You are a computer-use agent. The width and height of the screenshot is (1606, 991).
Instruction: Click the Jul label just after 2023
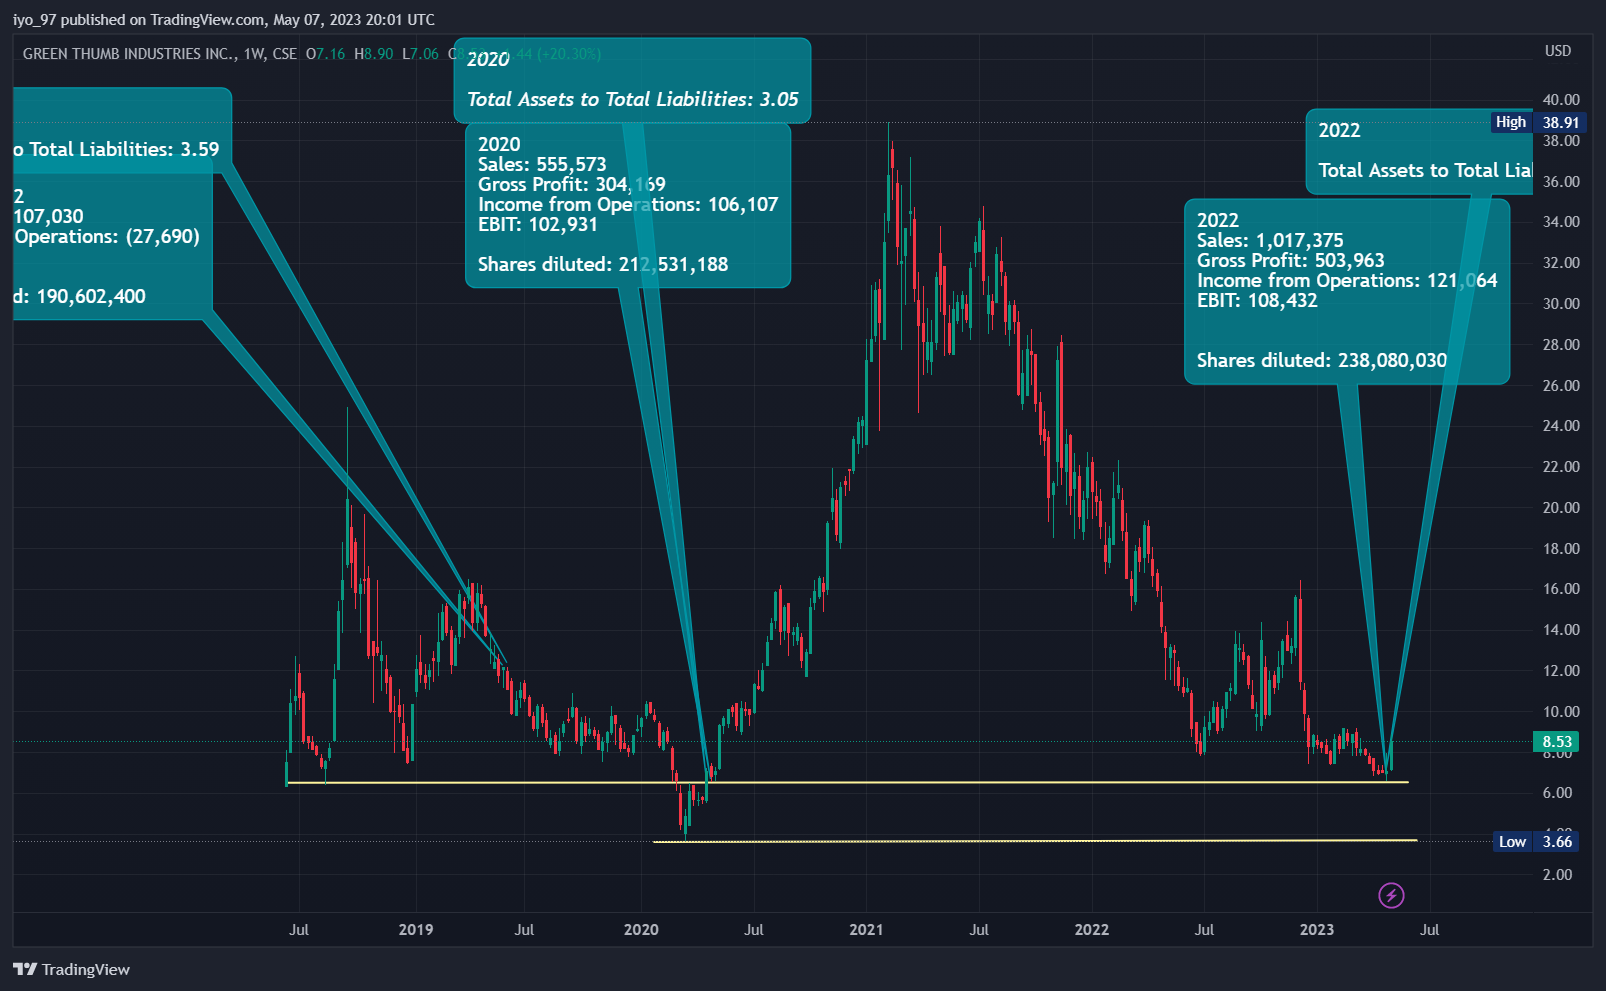[1430, 930]
